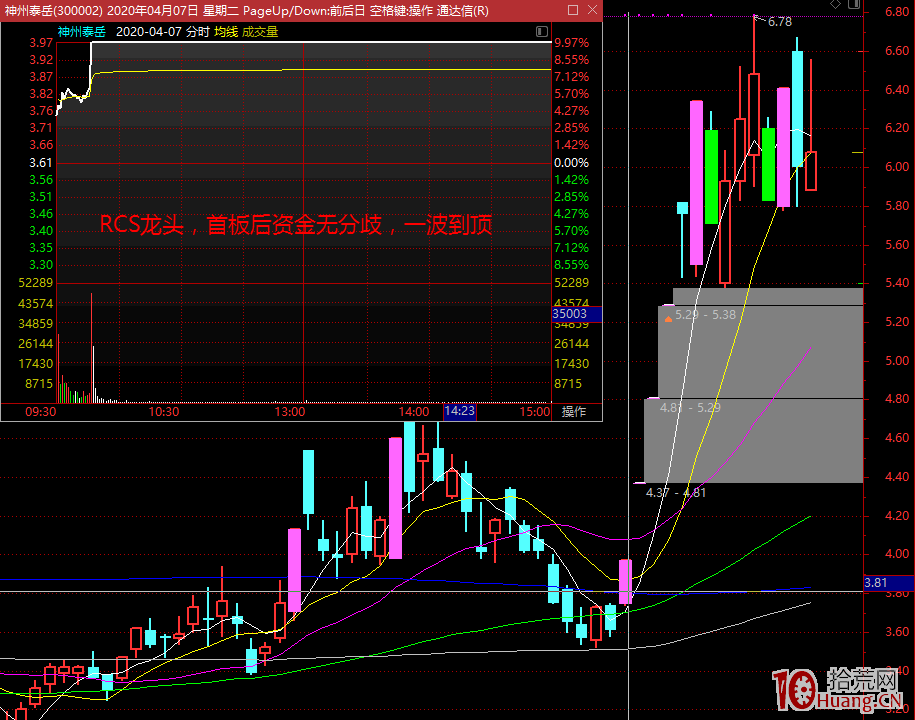This screenshot has width=915, height=720.
Task: Click the 6.78 high price annotation
Action: click(x=780, y=22)
